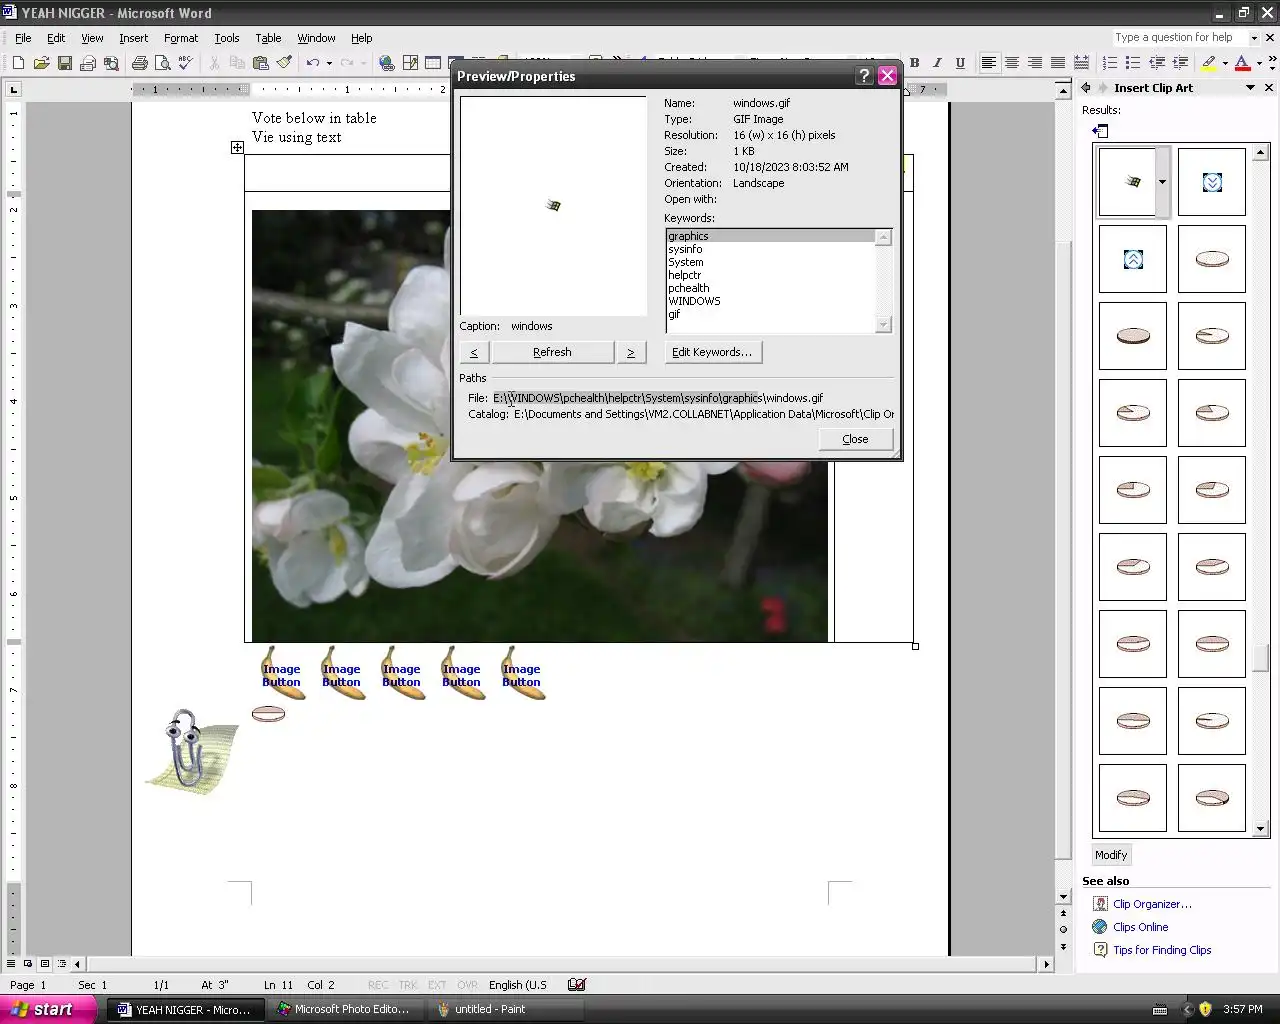Toggle Center paragraph alignment
The image size is (1280, 1024).
tap(1012, 63)
